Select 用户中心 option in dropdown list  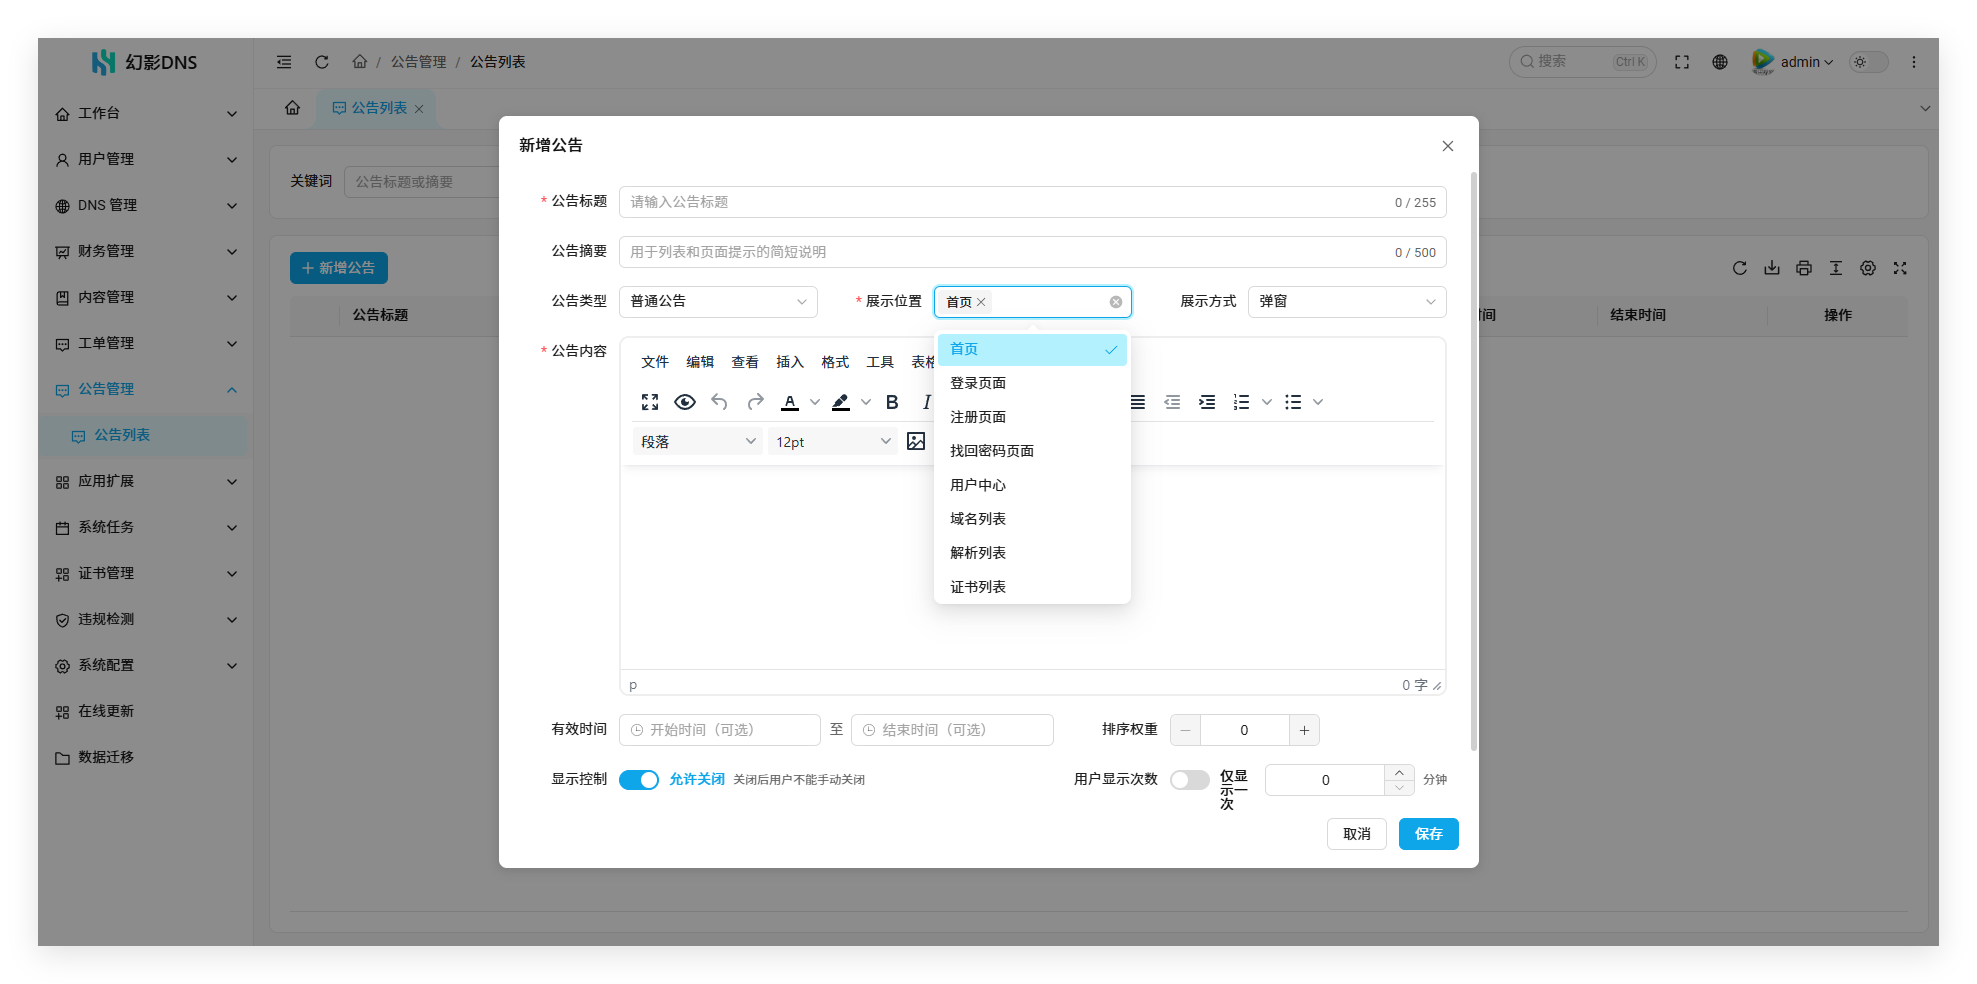pyautogui.click(x=1032, y=485)
